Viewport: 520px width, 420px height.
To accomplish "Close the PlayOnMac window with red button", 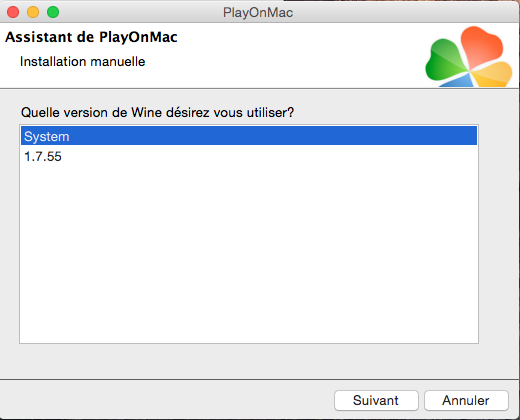I will coord(13,12).
